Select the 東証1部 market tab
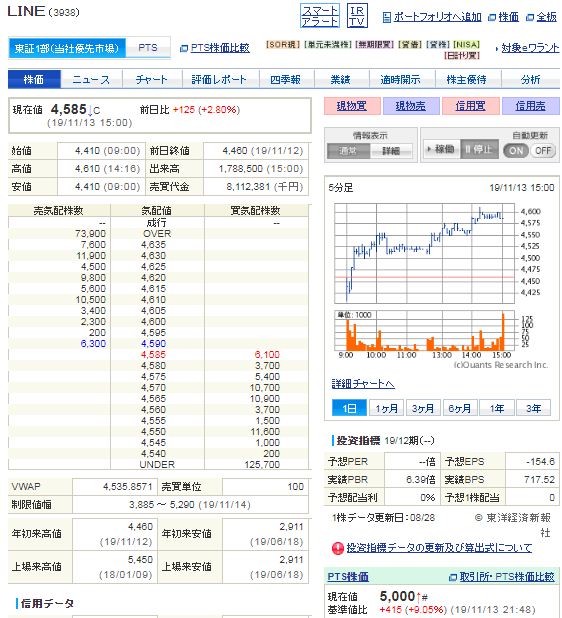This screenshot has width=562, height=618. (x=67, y=48)
